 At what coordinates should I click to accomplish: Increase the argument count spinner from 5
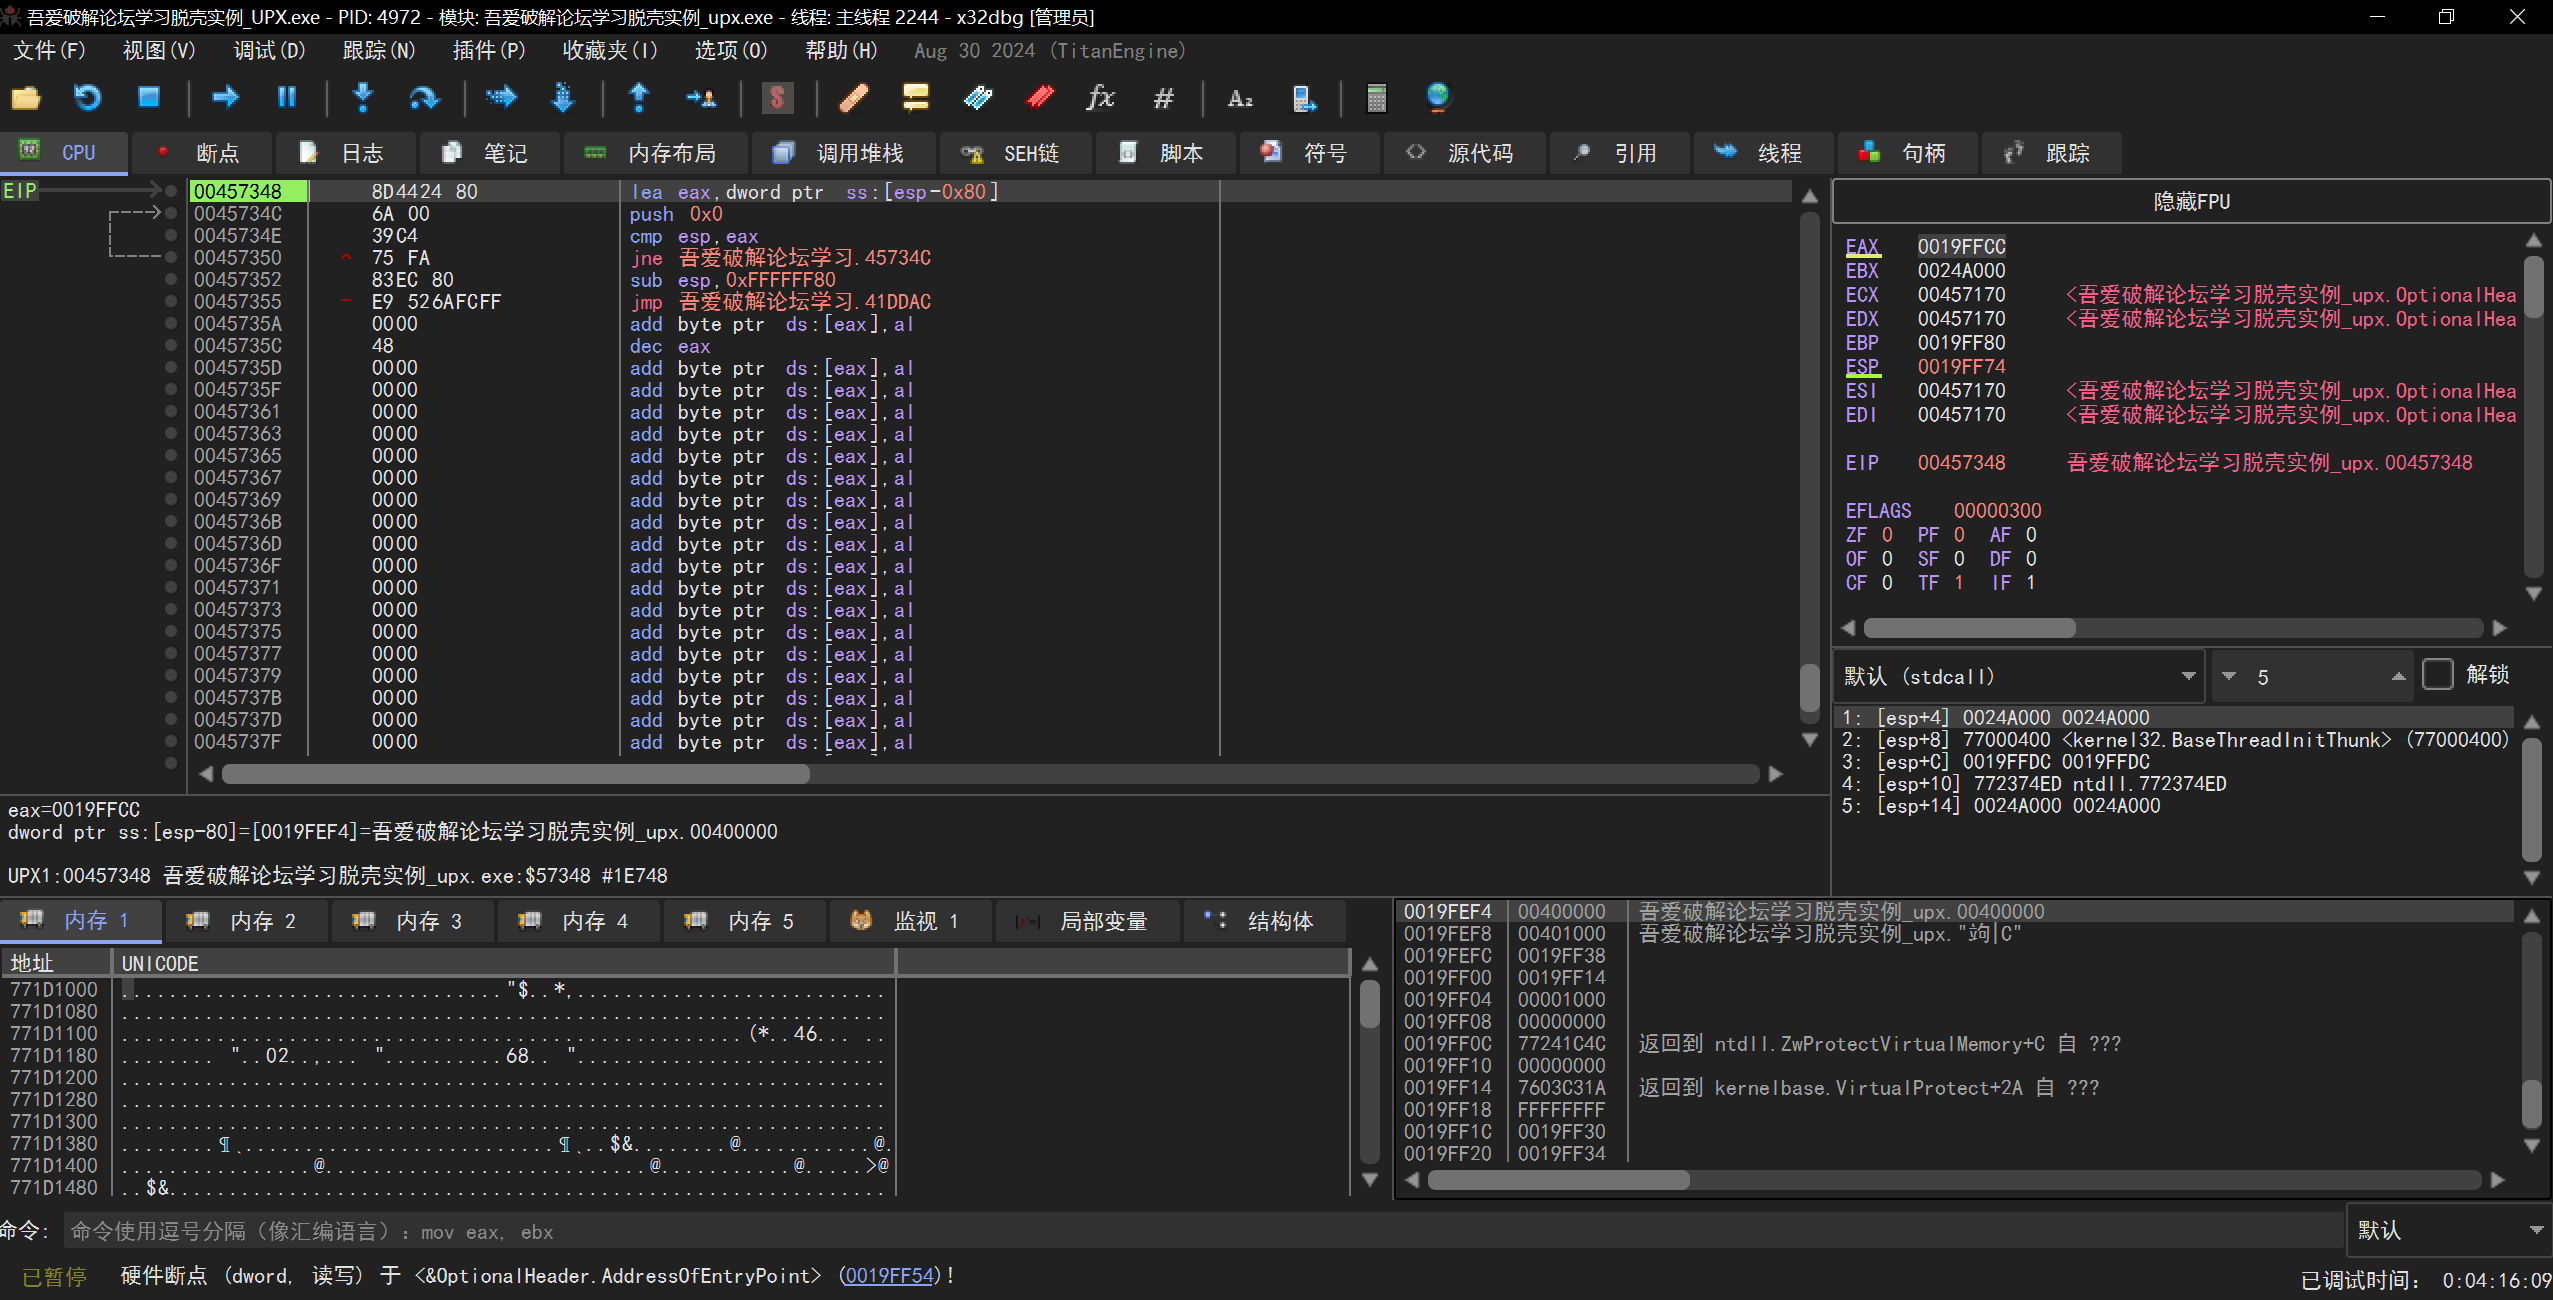coord(2398,677)
